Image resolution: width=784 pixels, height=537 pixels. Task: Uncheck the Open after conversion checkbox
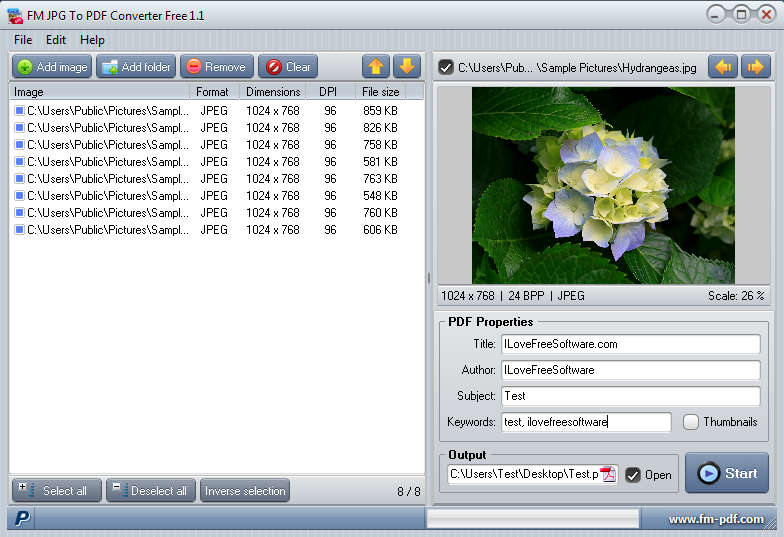click(x=633, y=475)
